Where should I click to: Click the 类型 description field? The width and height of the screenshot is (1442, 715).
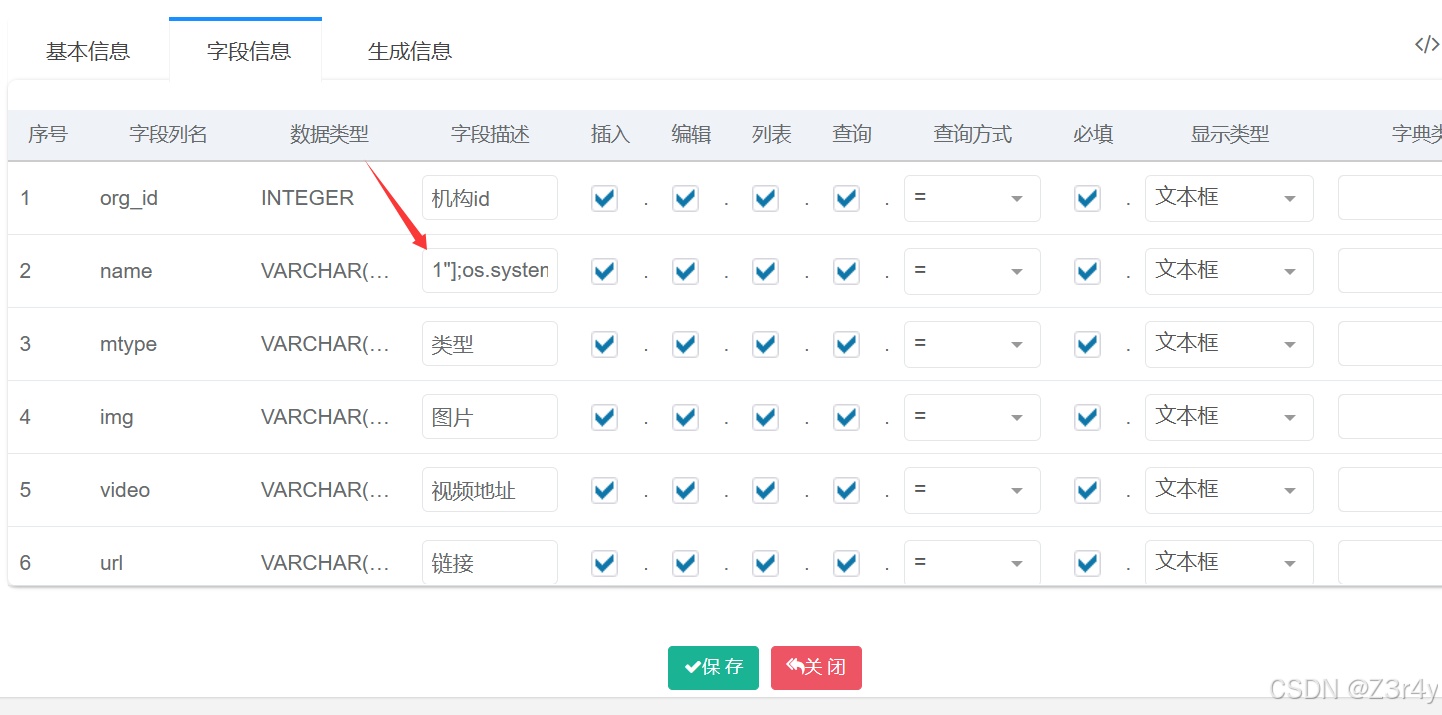[490, 344]
